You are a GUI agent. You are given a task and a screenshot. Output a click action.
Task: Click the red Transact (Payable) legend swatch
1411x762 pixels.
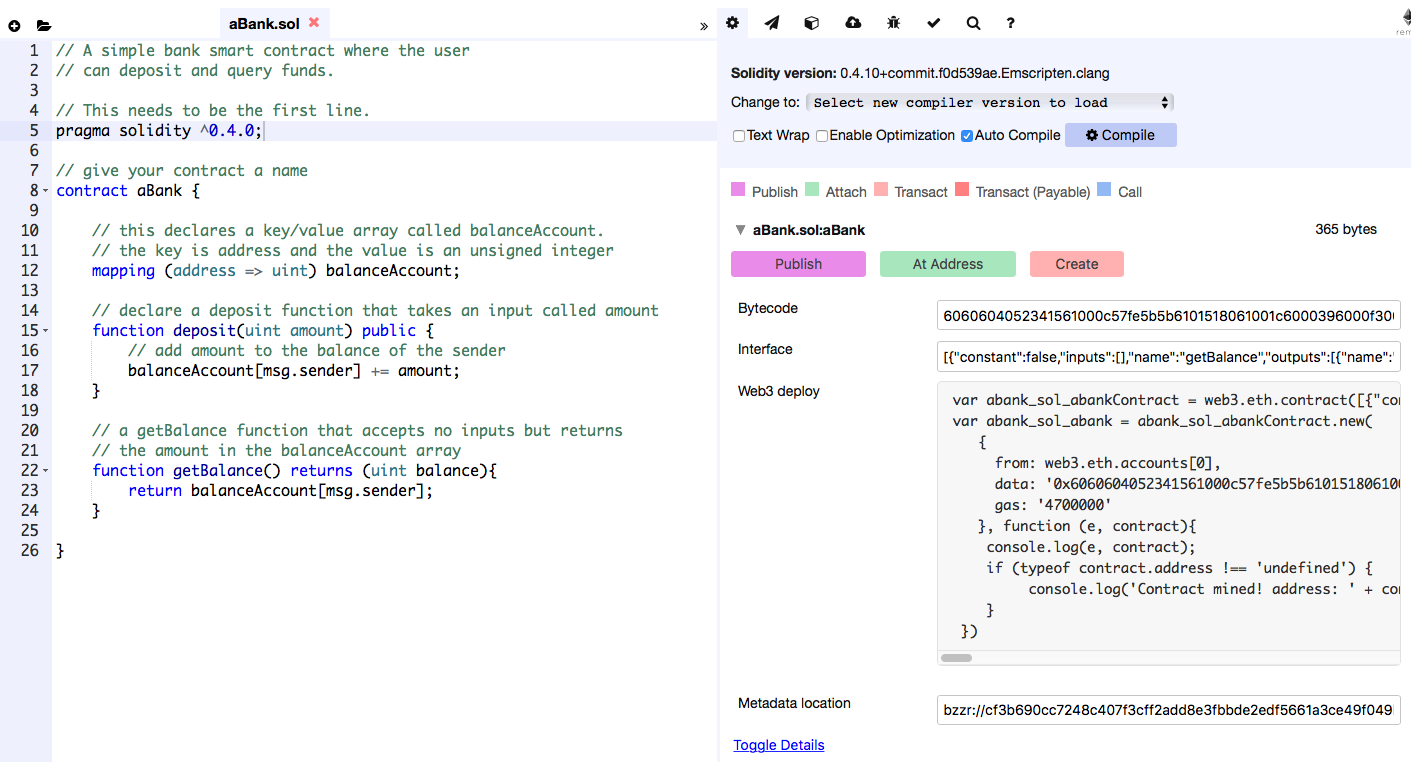click(x=962, y=189)
